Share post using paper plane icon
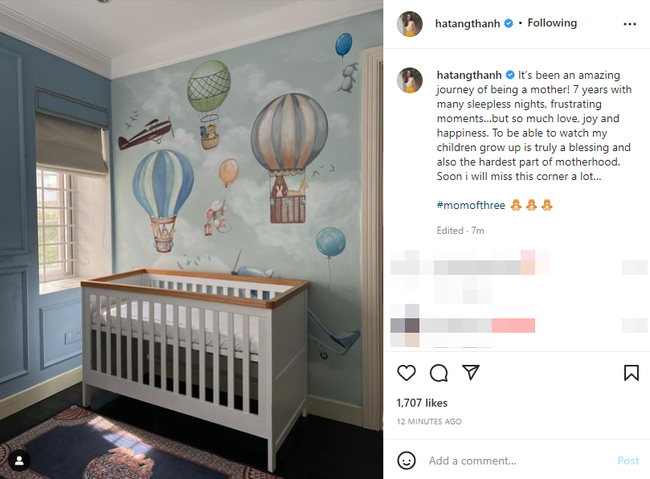 [471, 372]
